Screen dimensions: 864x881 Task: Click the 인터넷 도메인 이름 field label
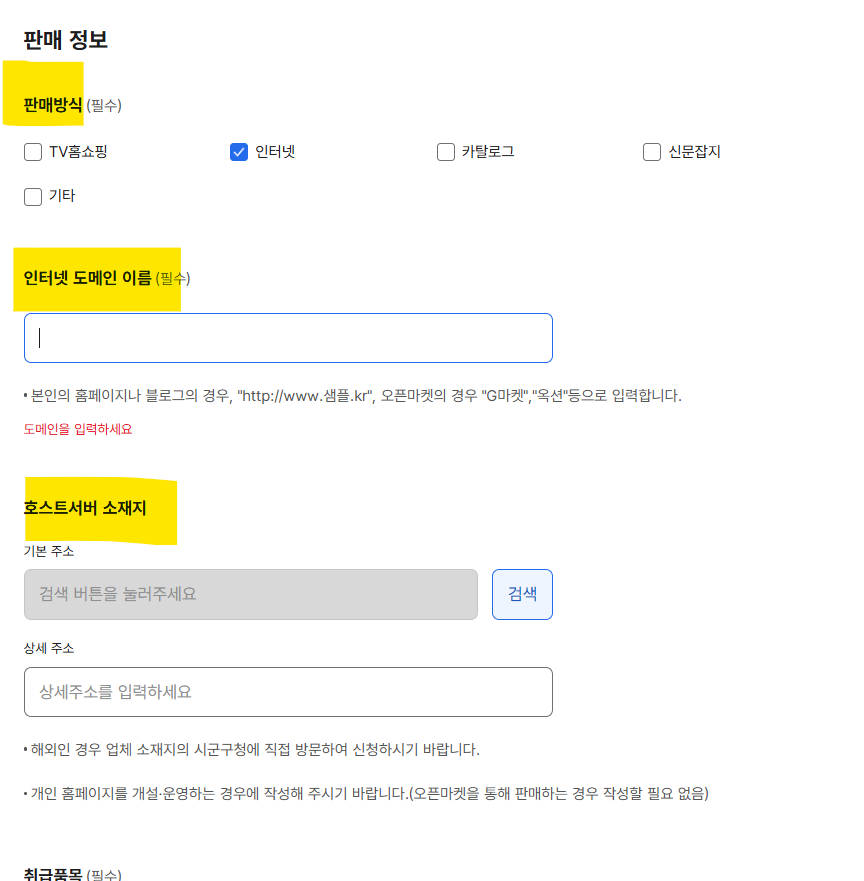click(87, 278)
